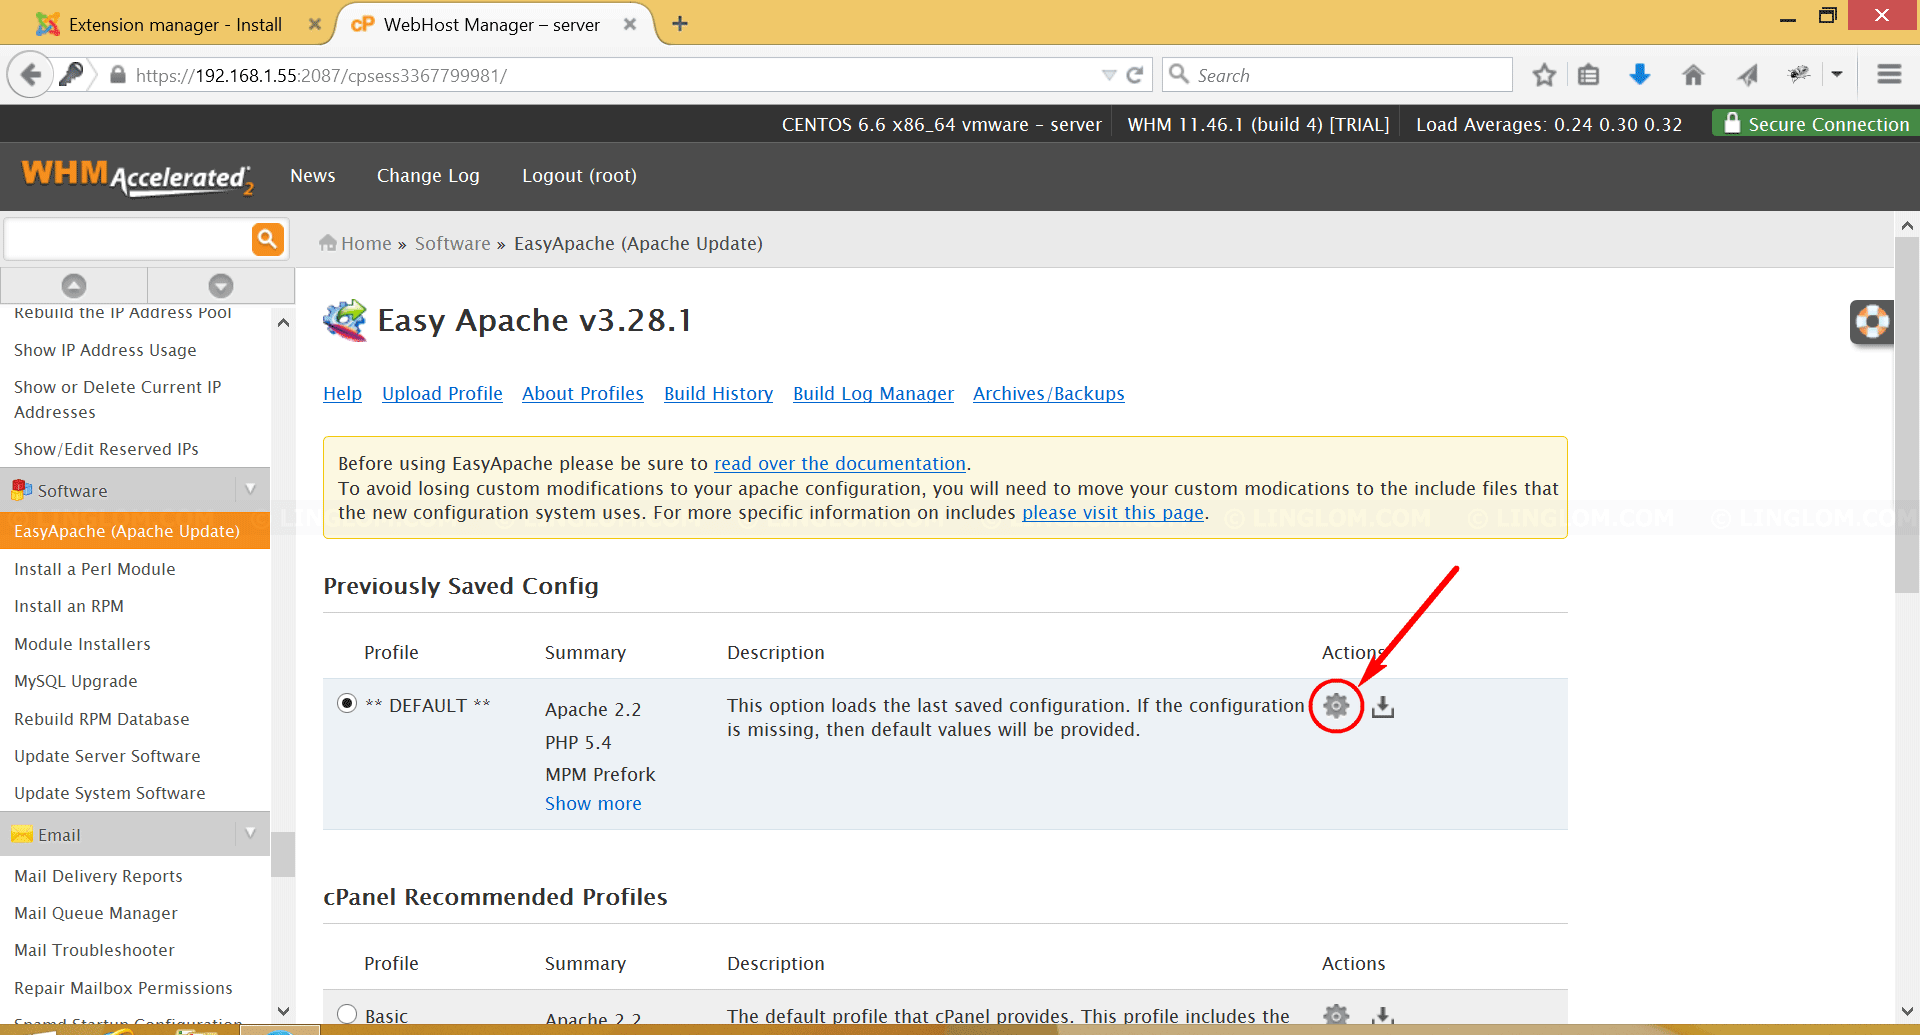Click the Home breadcrumb icon
This screenshot has height=1035, width=1920.
[328, 243]
